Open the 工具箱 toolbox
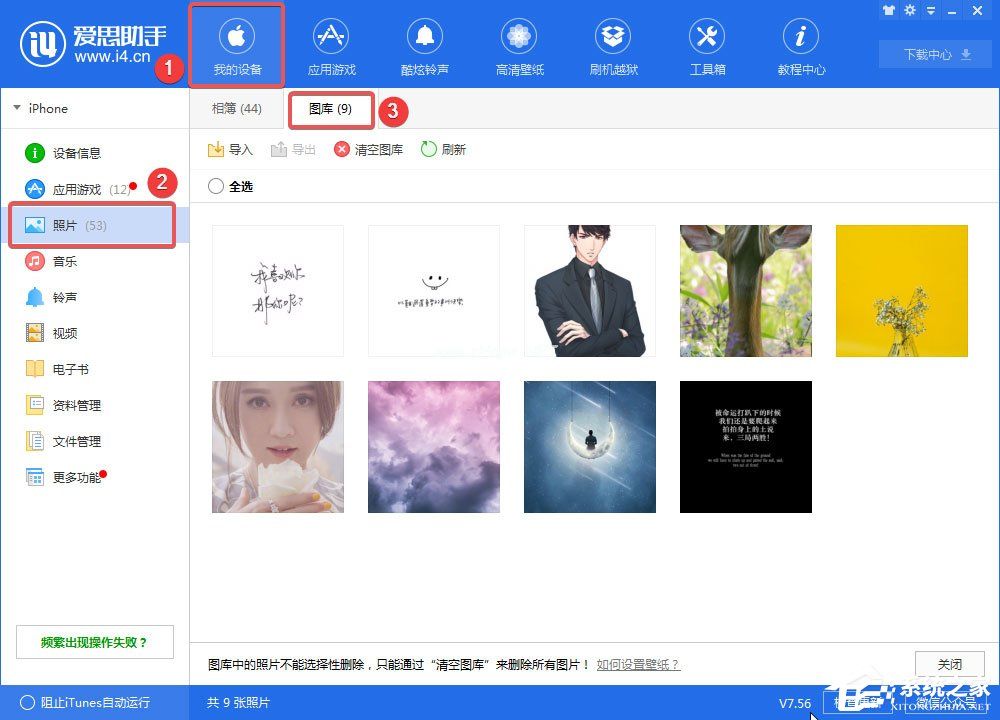 click(706, 44)
